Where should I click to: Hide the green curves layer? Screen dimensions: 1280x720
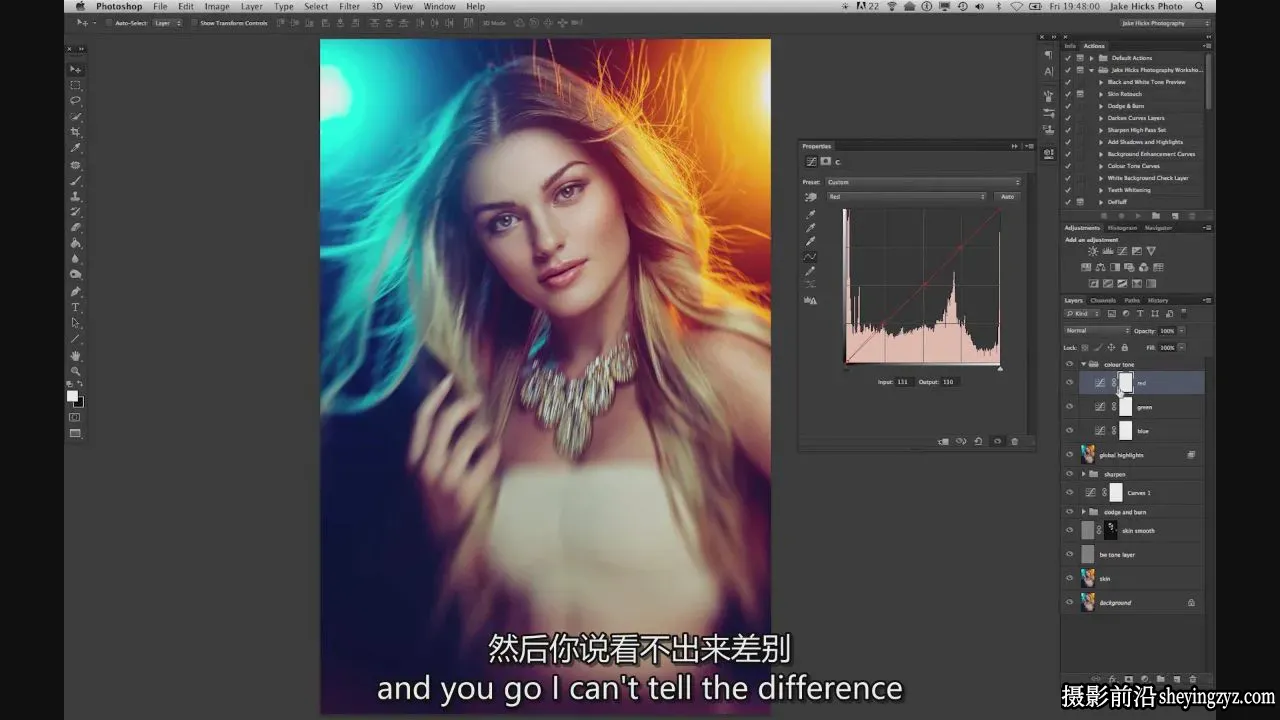[1069, 407]
